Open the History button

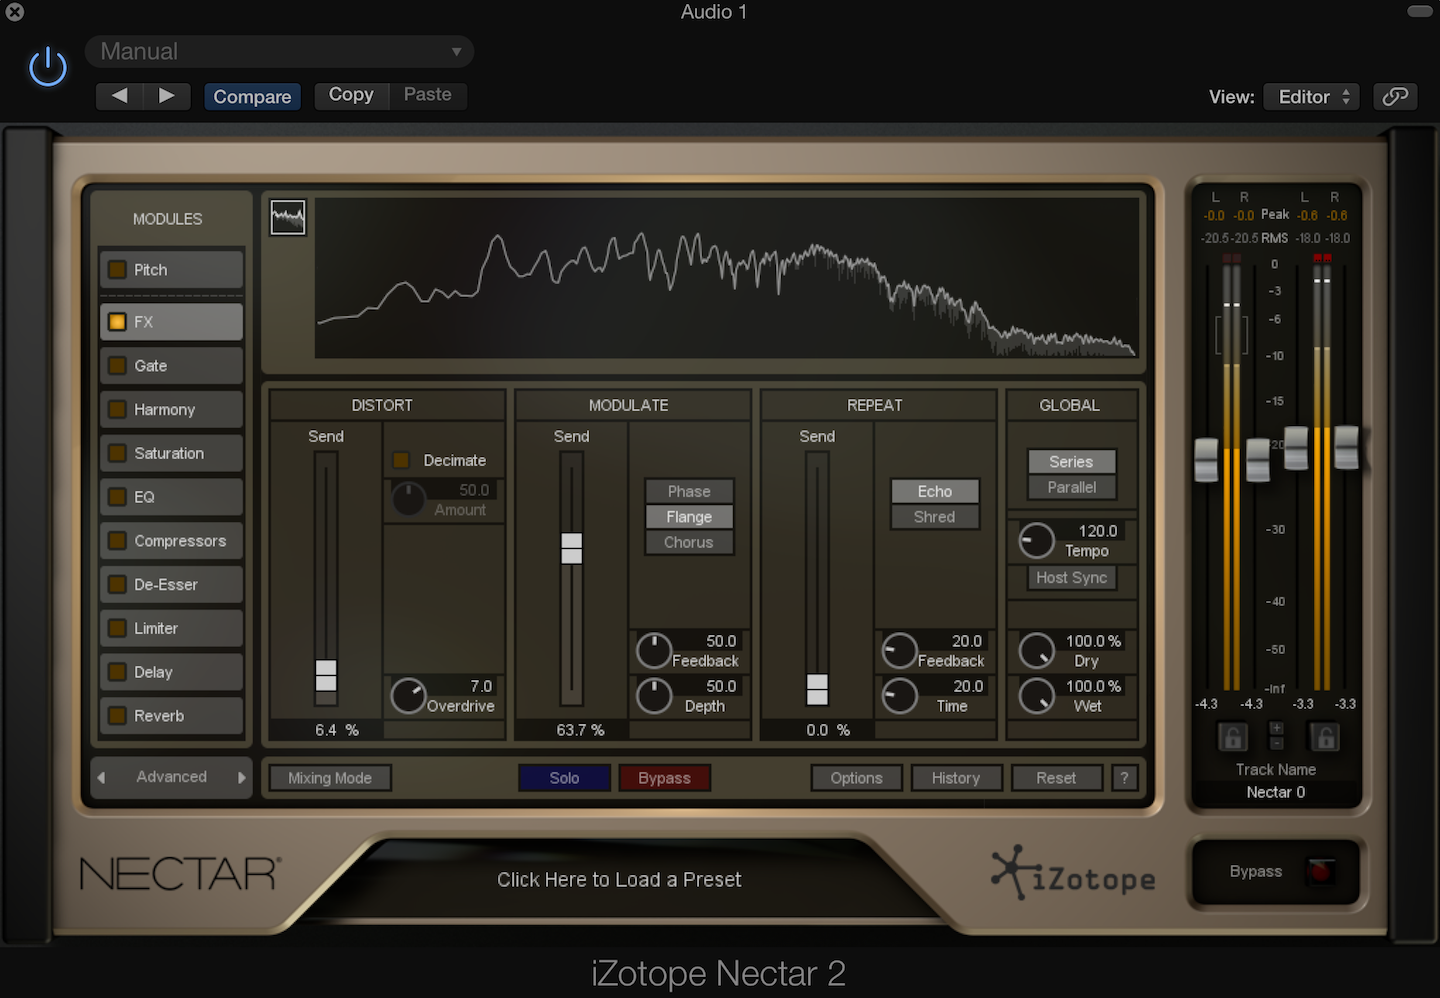click(x=956, y=778)
